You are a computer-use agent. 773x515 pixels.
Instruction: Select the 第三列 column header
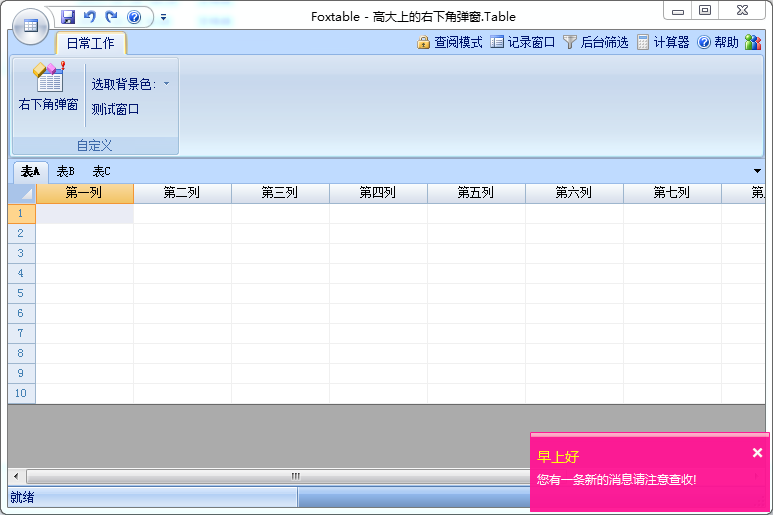click(280, 193)
